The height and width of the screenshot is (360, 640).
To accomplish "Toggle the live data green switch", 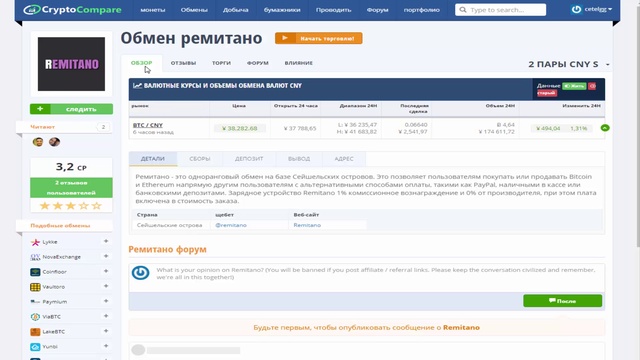I will [x=574, y=86].
